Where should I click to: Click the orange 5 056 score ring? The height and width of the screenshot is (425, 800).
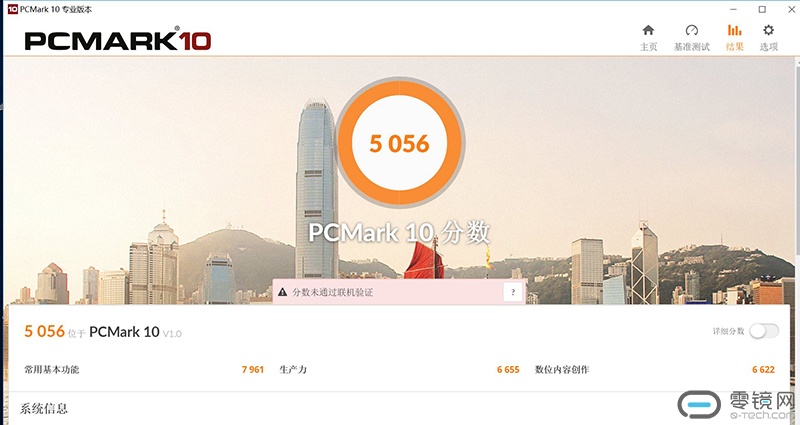pos(399,142)
